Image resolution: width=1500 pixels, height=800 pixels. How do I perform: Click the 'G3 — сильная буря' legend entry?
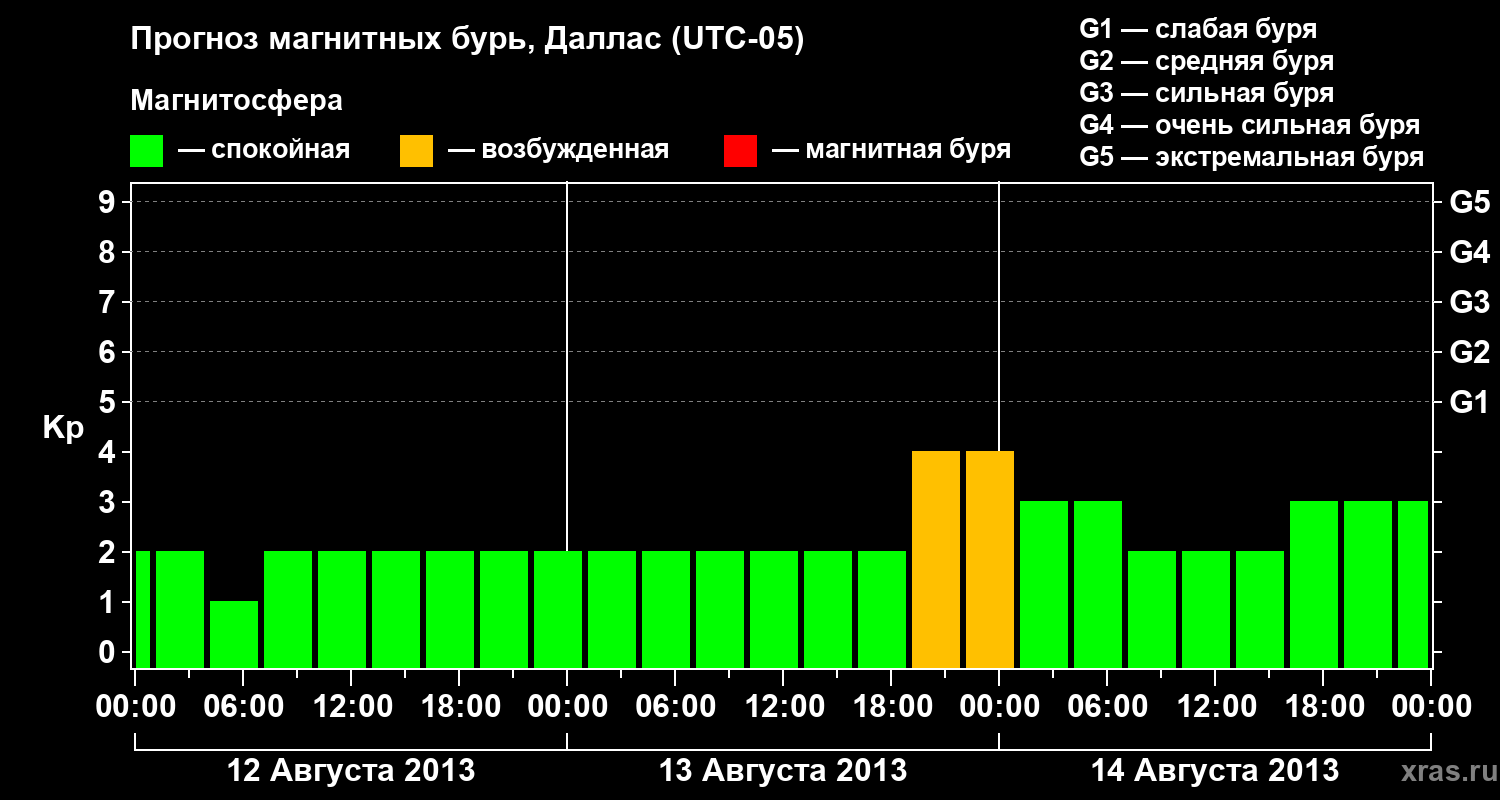(x=1206, y=93)
